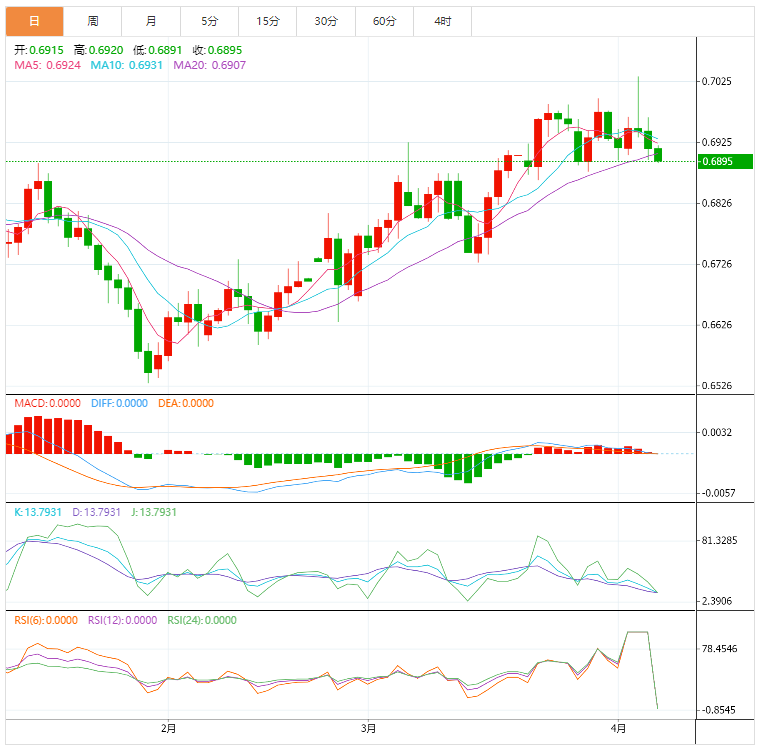
Task: Click the 0.6526 price axis label
Action: (717, 386)
